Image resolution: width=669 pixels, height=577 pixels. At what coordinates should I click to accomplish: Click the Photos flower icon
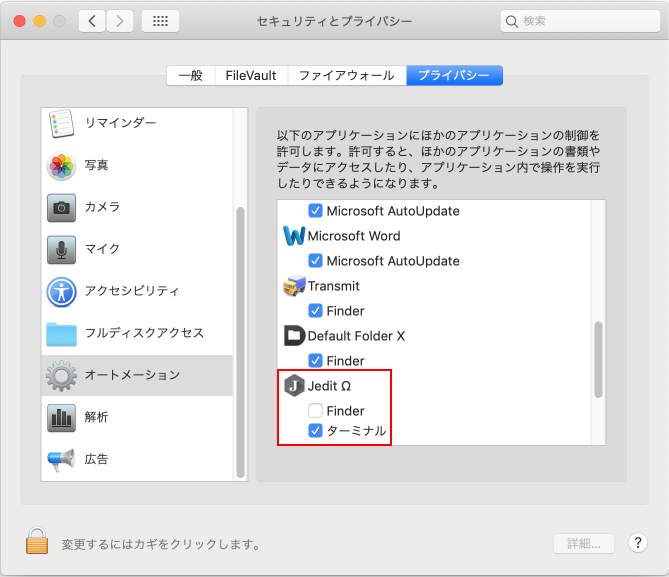pyautogui.click(x=61, y=166)
